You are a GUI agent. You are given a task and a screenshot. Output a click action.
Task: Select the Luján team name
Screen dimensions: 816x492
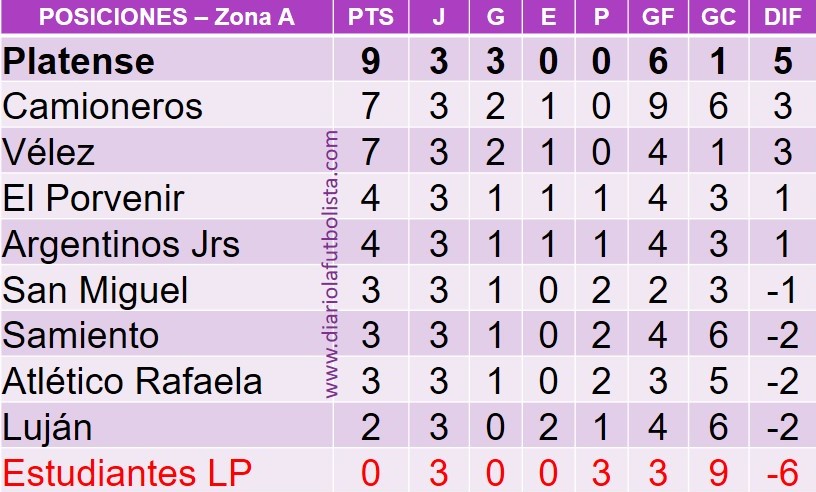click(47, 427)
